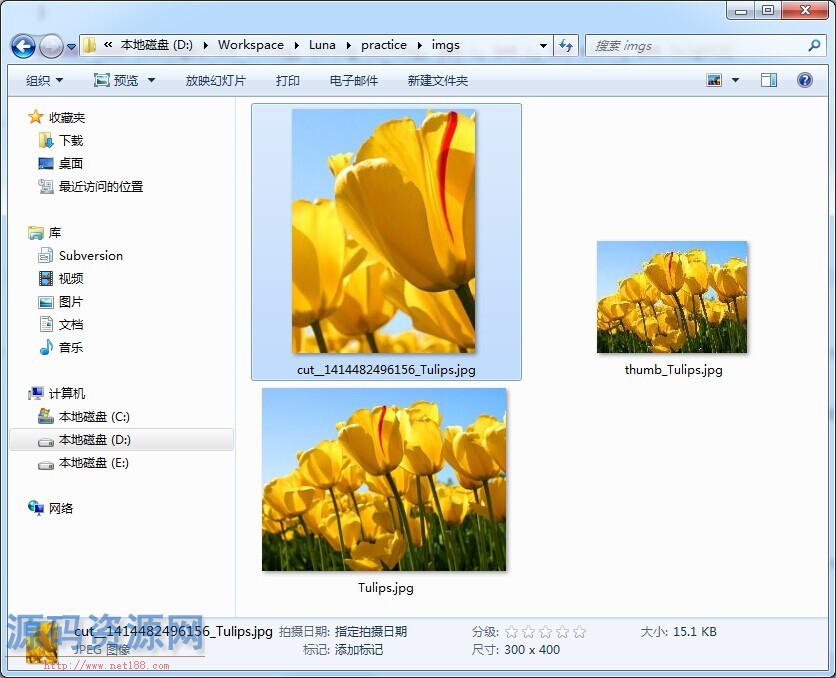Image resolution: width=836 pixels, height=678 pixels.
Task: Open 本地磁盘 (D:) drive in sidebar
Action: click(122, 440)
